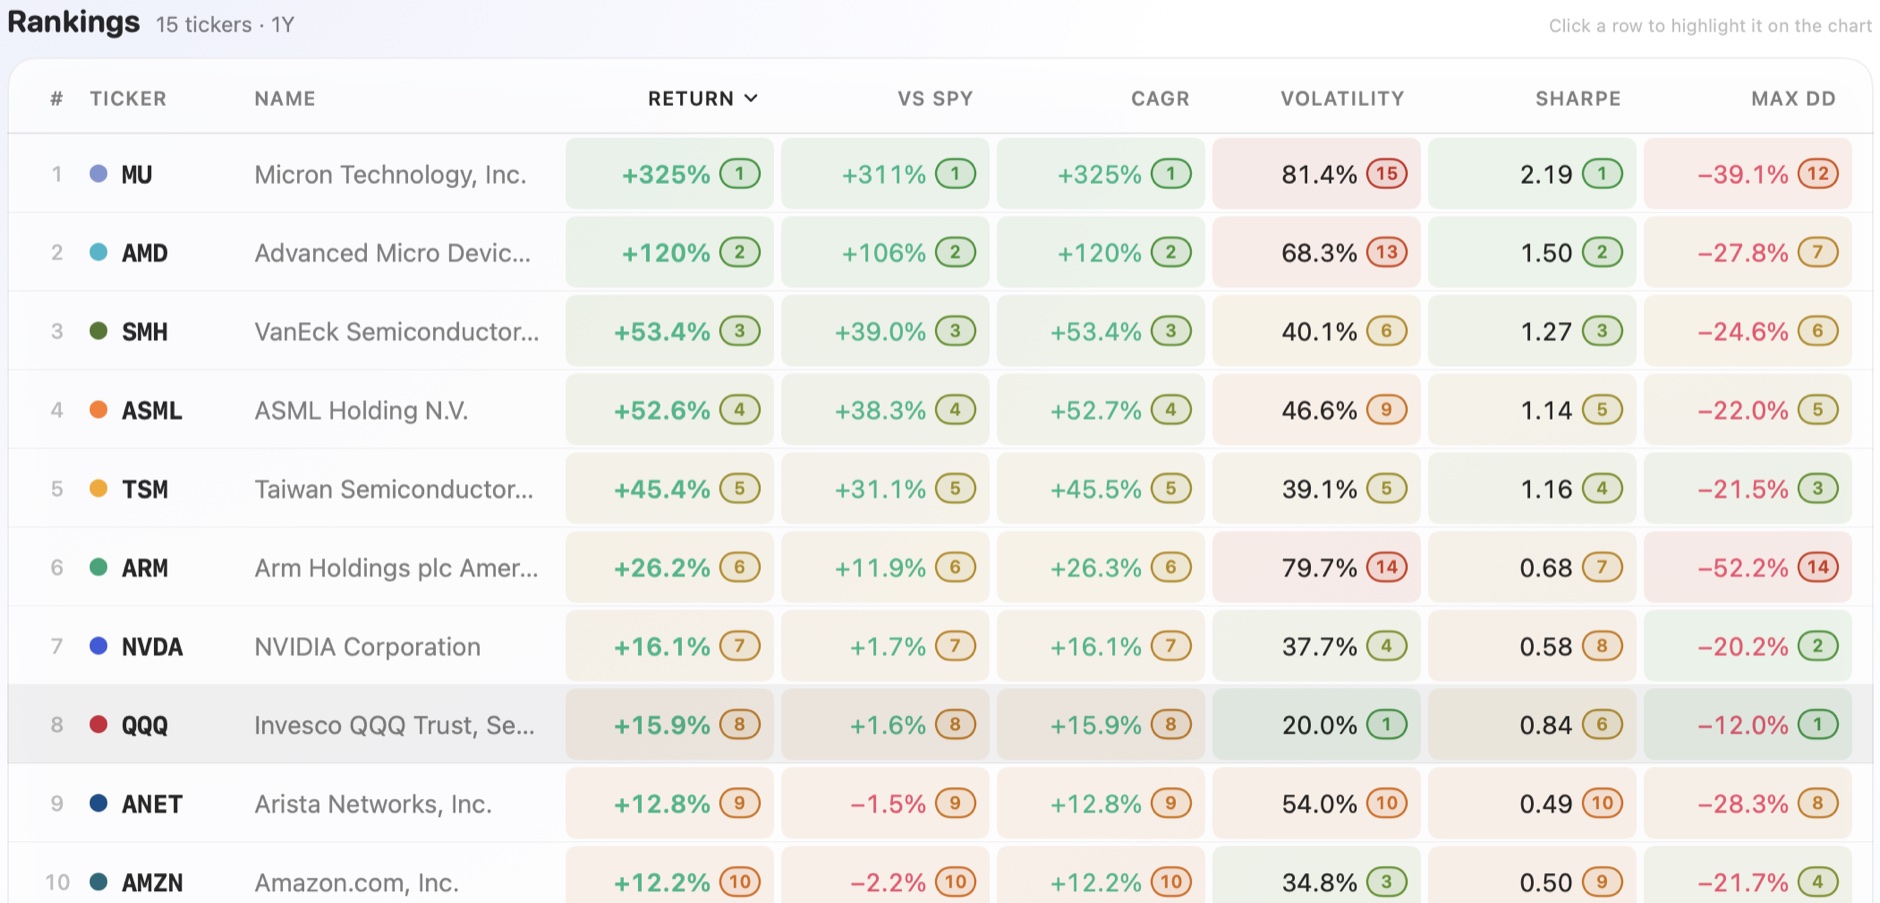Click TSM vs SPY +31.1% cell
1880x903 pixels.
[x=885, y=489]
